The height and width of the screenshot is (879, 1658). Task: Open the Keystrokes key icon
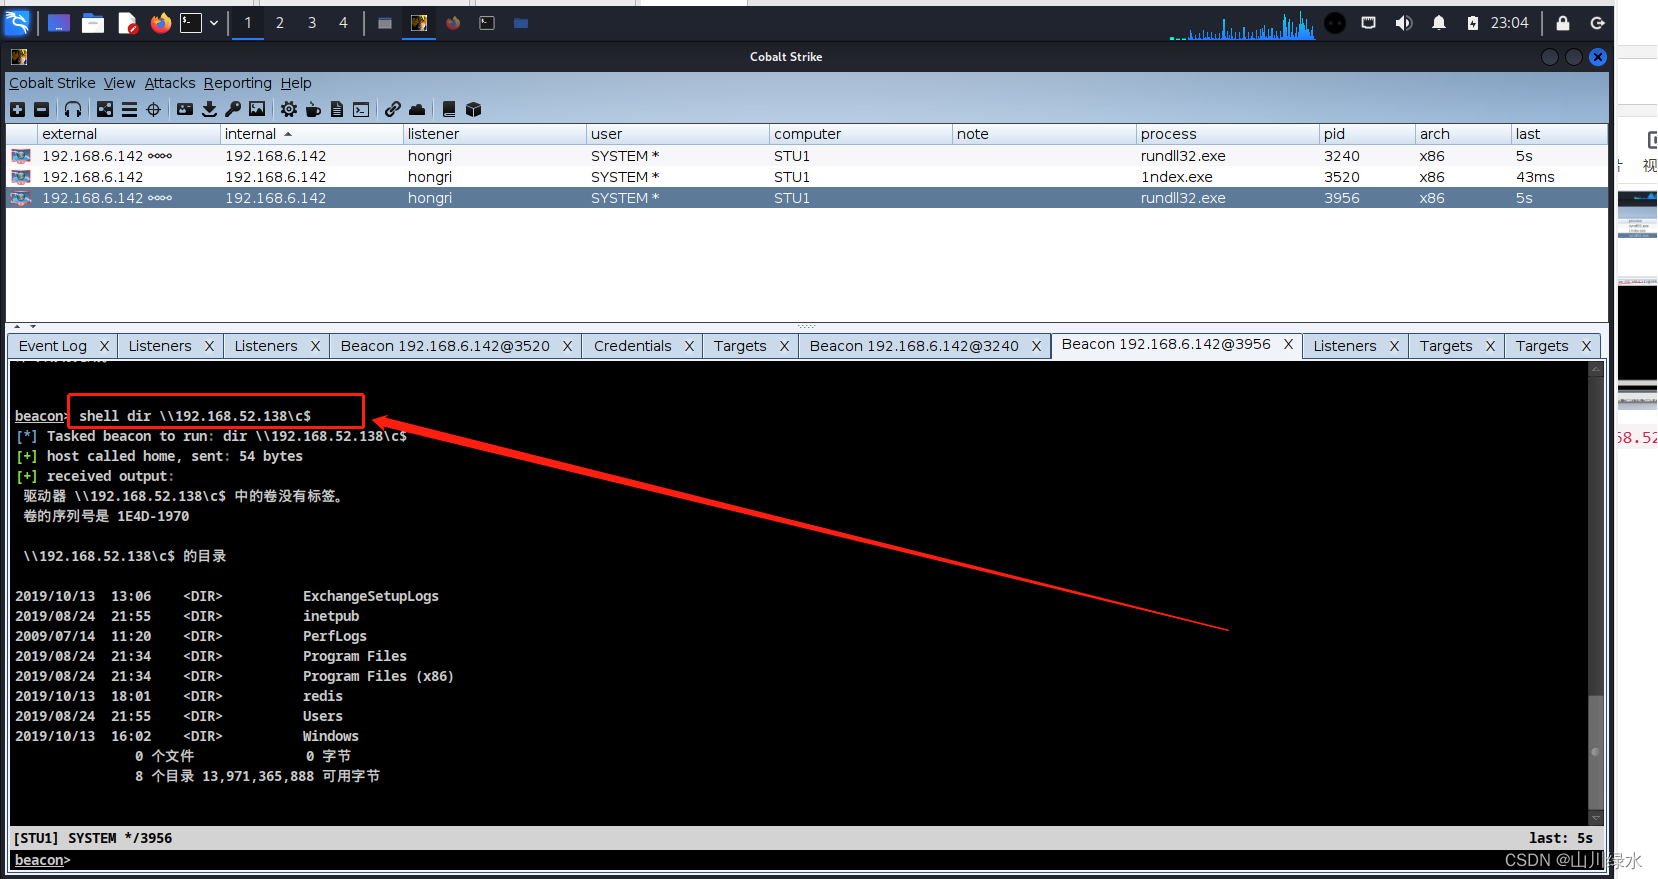[233, 109]
